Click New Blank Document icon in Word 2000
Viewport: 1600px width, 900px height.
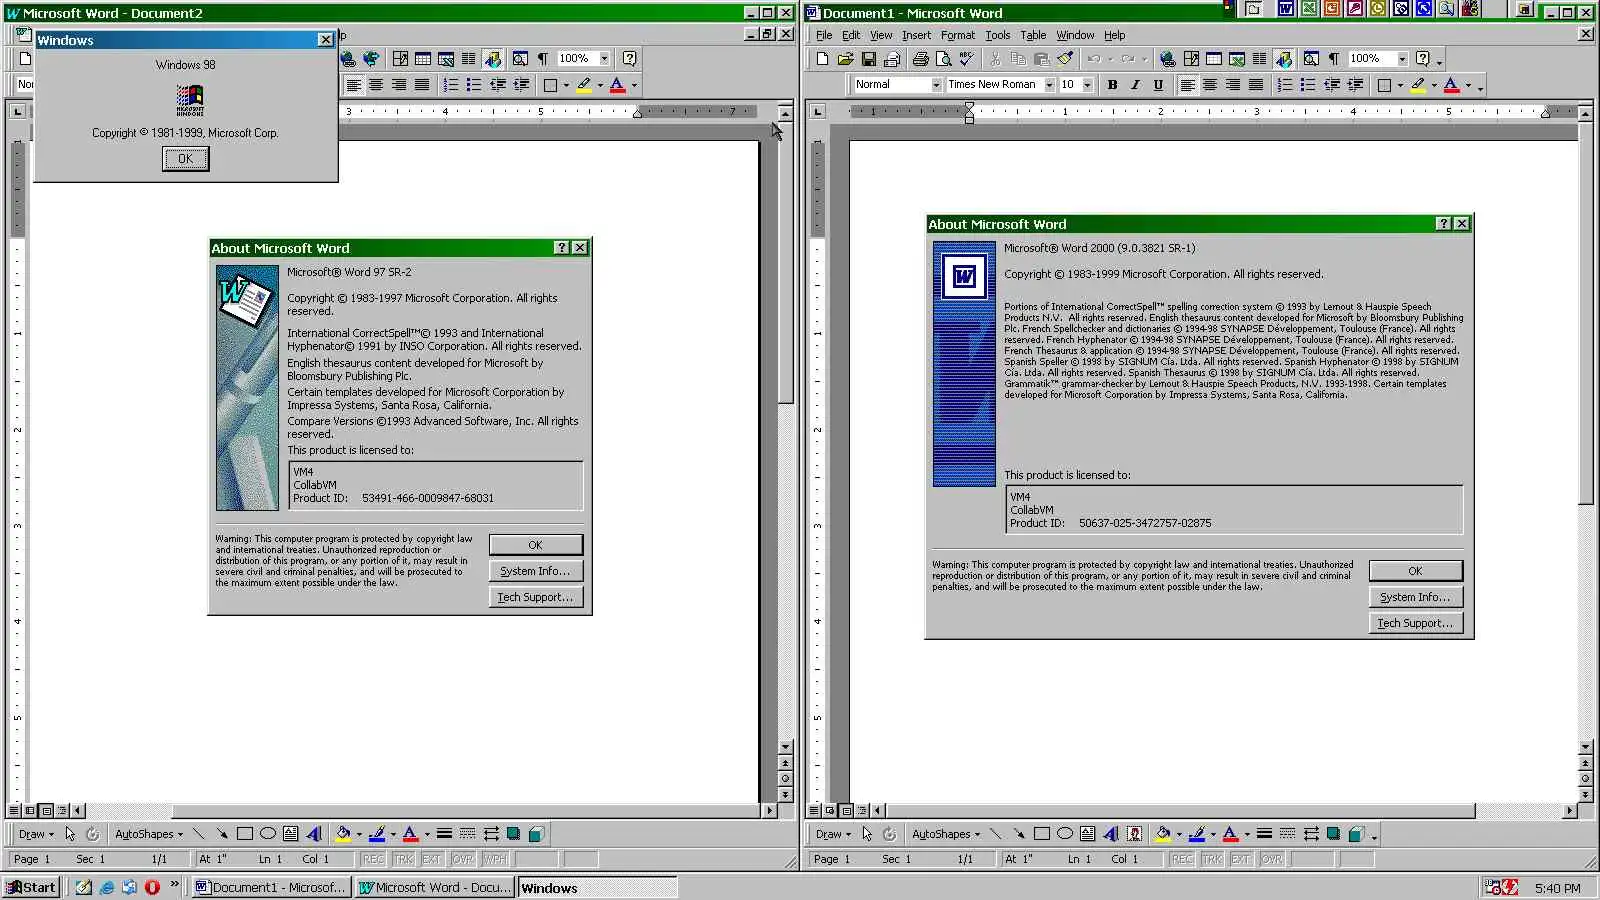click(x=822, y=59)
